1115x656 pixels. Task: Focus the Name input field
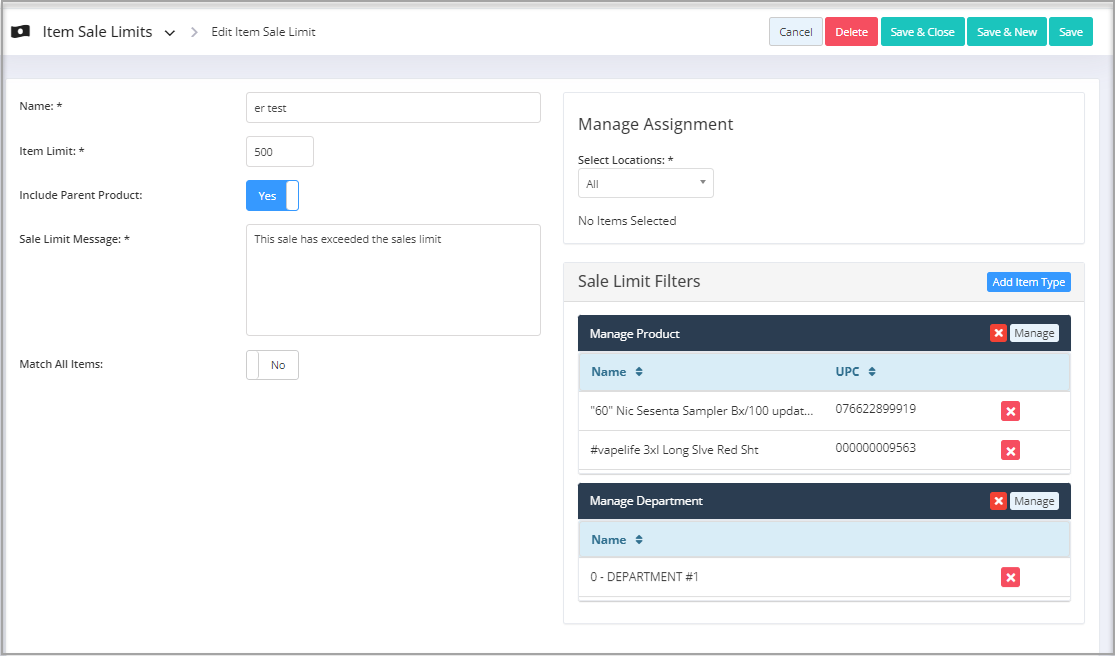click(393, 108)
